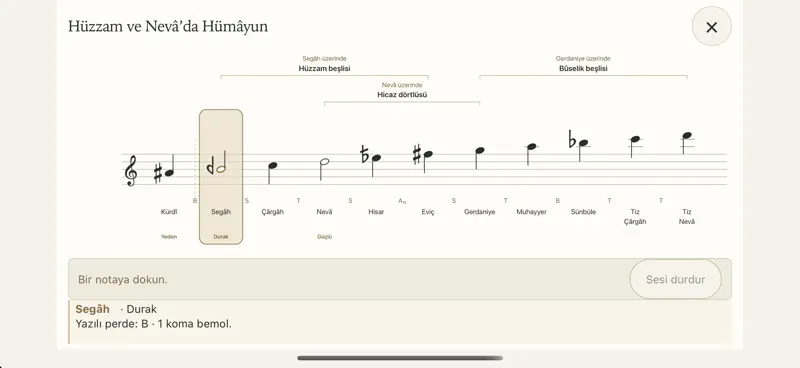Click the Sesi durdur button

(x=676, y=279)
